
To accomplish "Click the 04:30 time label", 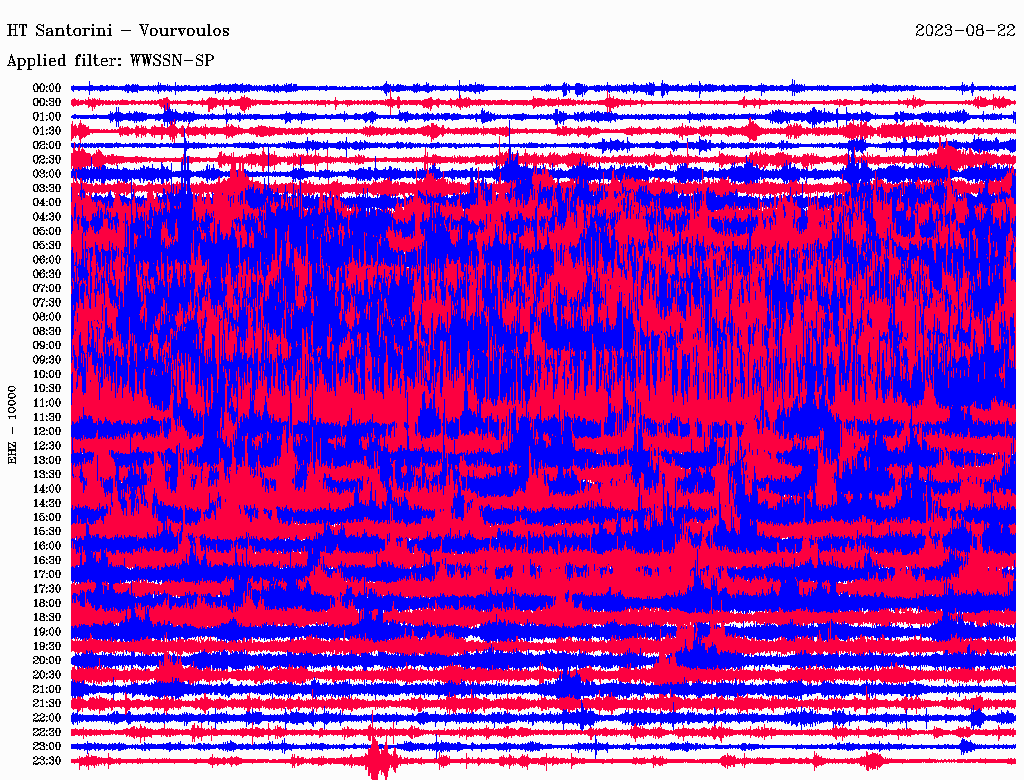I will [47, 216].
